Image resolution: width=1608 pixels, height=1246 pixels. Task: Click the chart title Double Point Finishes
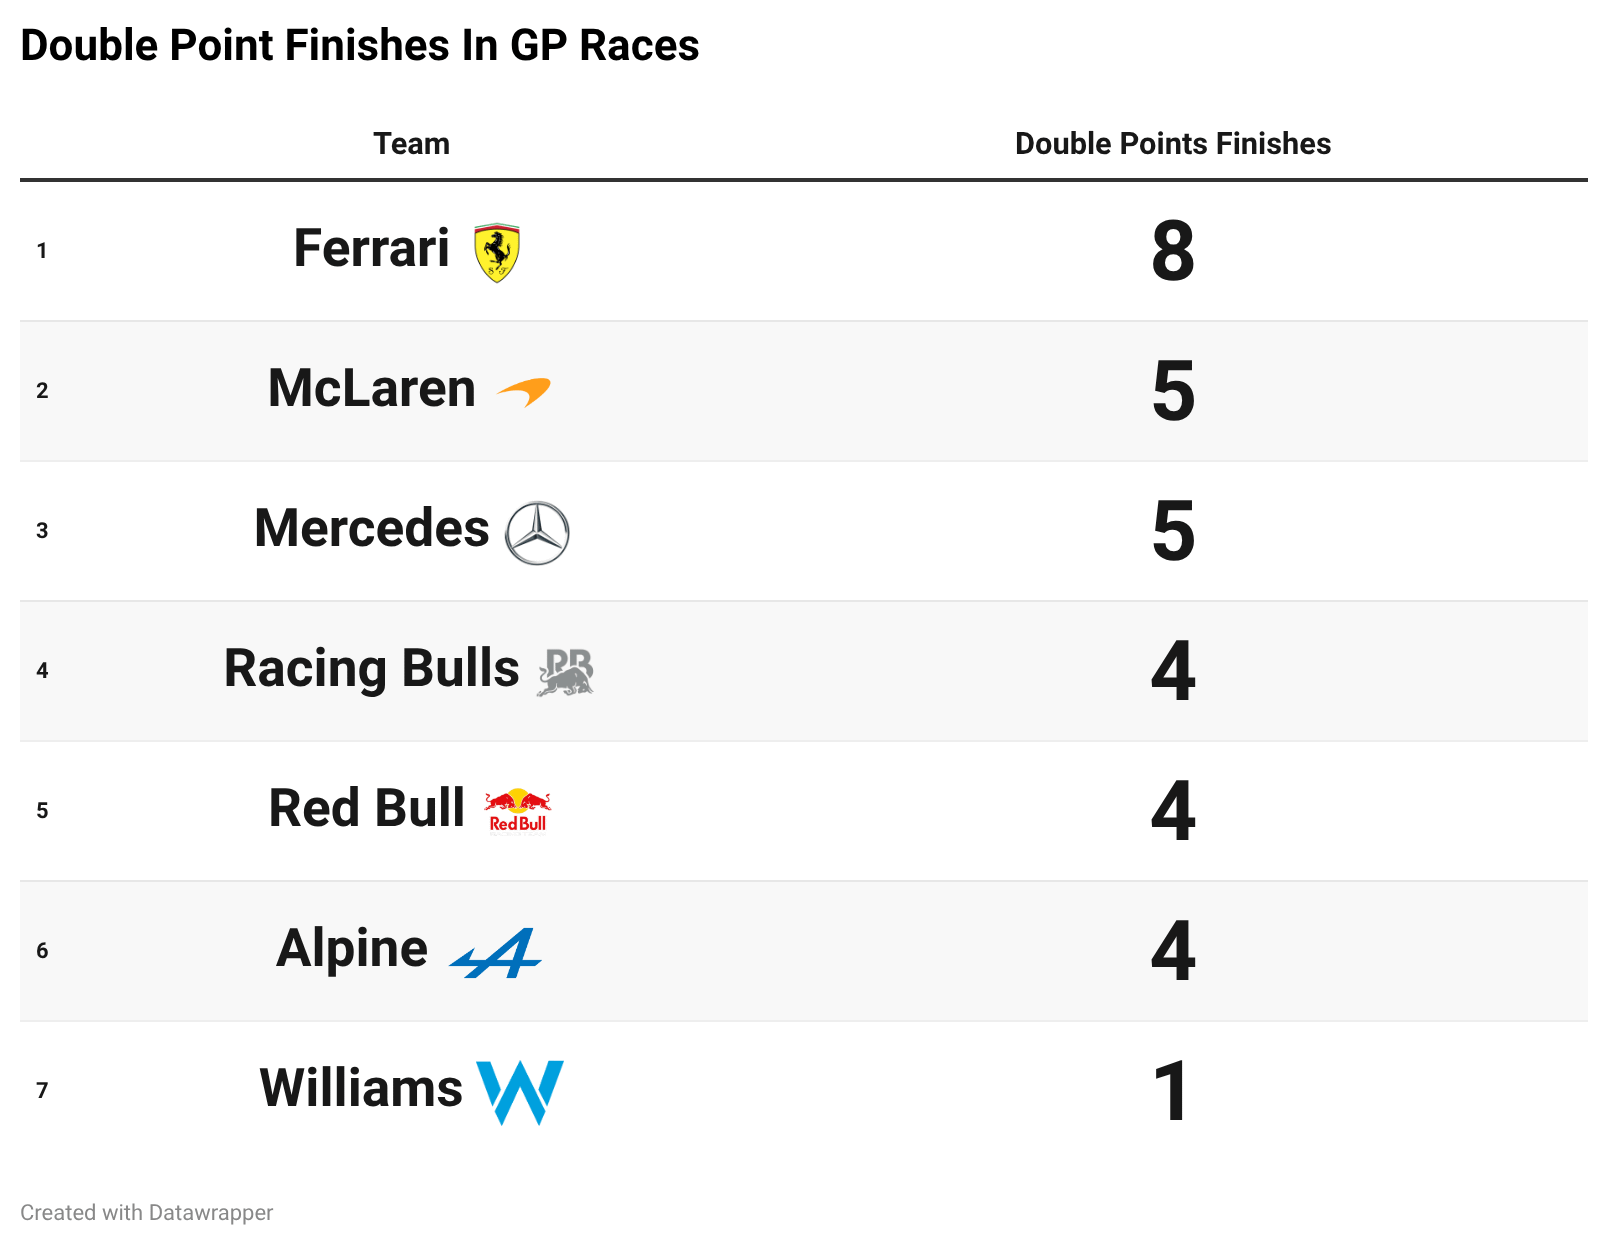(x=360, y=46)
